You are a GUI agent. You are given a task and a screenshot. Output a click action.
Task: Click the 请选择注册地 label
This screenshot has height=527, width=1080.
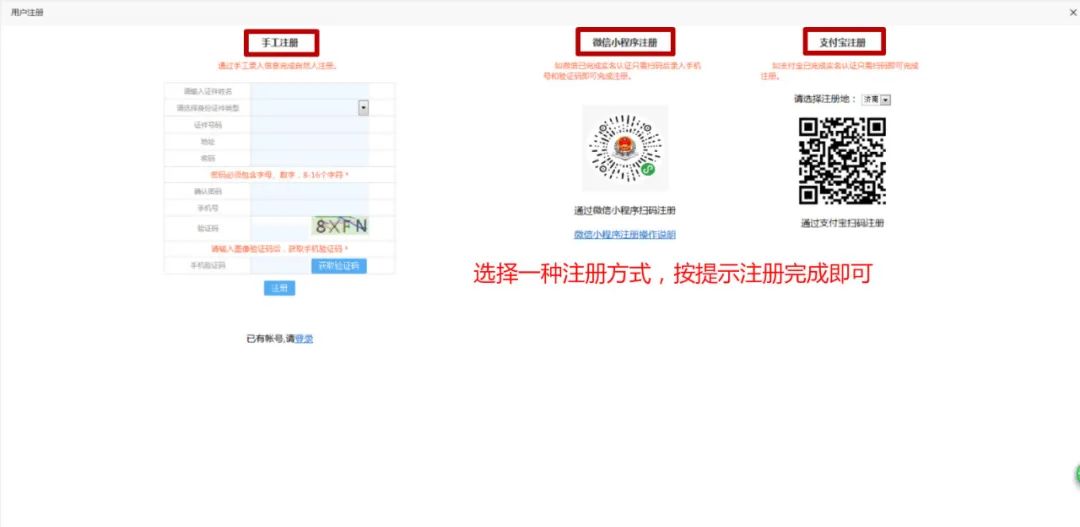click(825, 99)
